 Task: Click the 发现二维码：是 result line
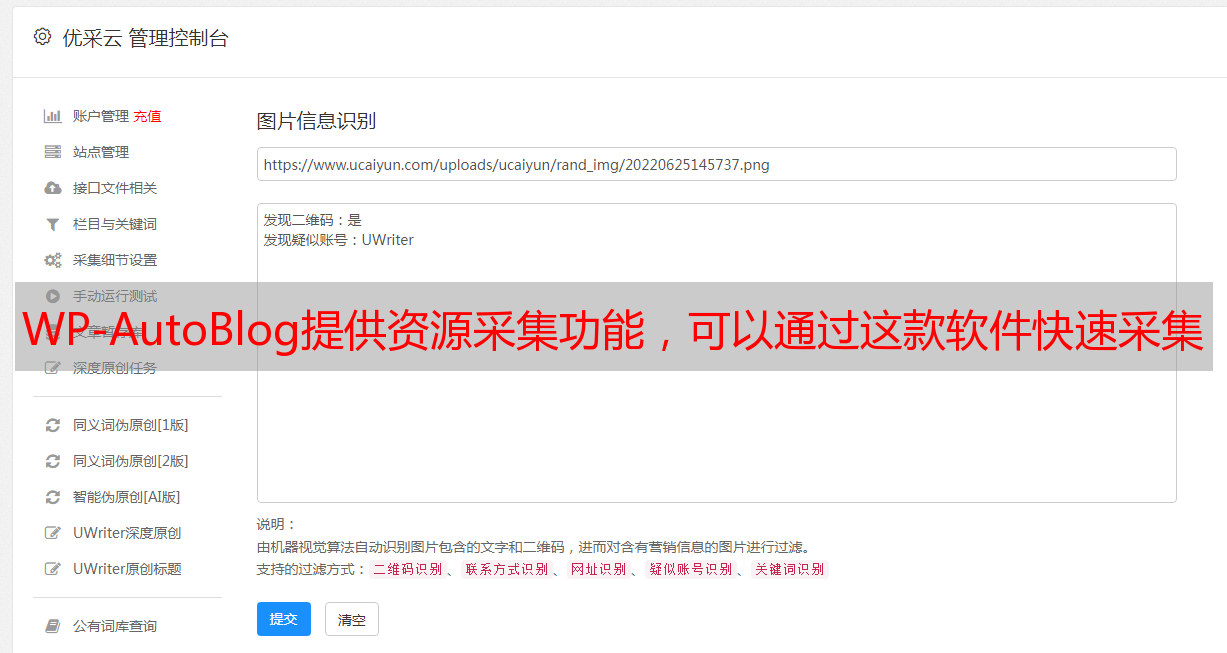pyautogui.click(x=312, y=220)
